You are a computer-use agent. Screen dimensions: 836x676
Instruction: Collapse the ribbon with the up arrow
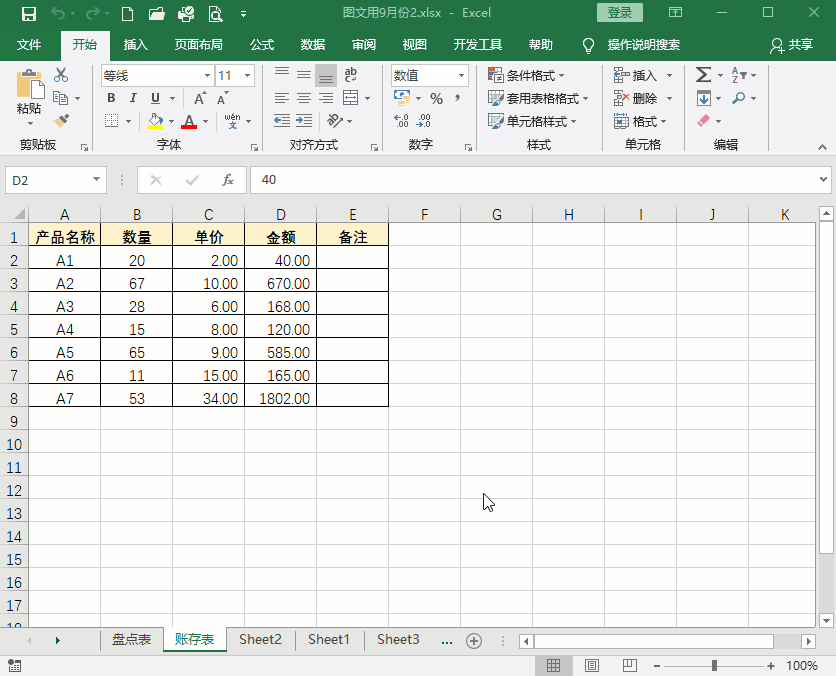pos(822,147)
